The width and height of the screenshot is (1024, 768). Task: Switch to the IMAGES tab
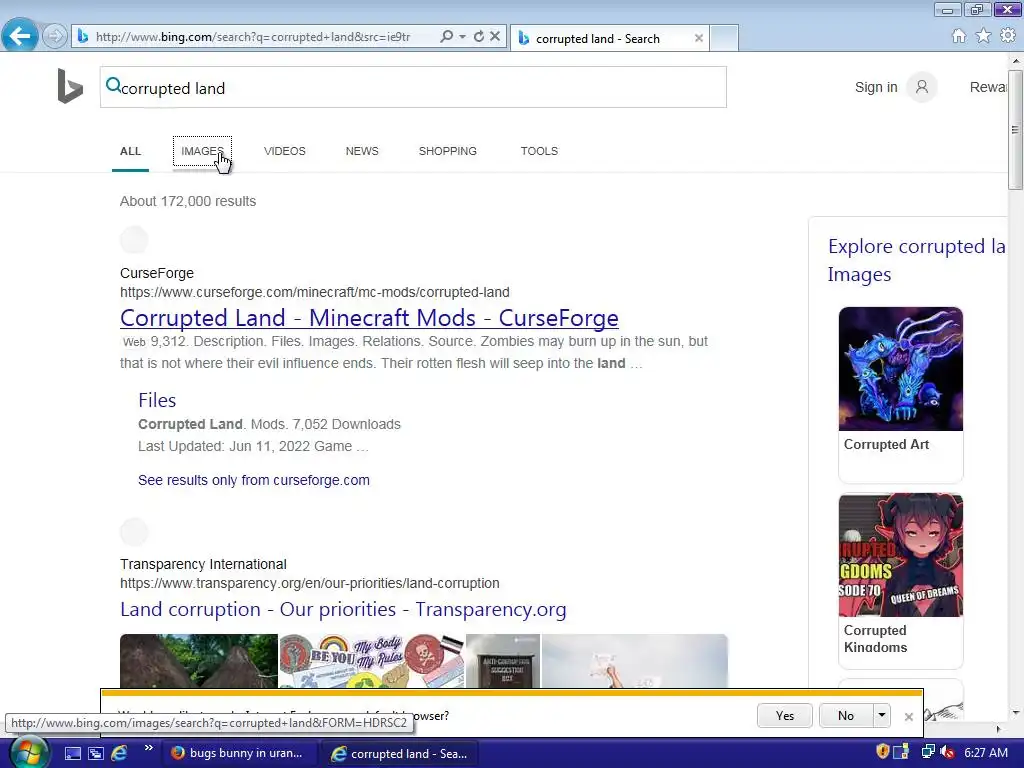[202, 151]
